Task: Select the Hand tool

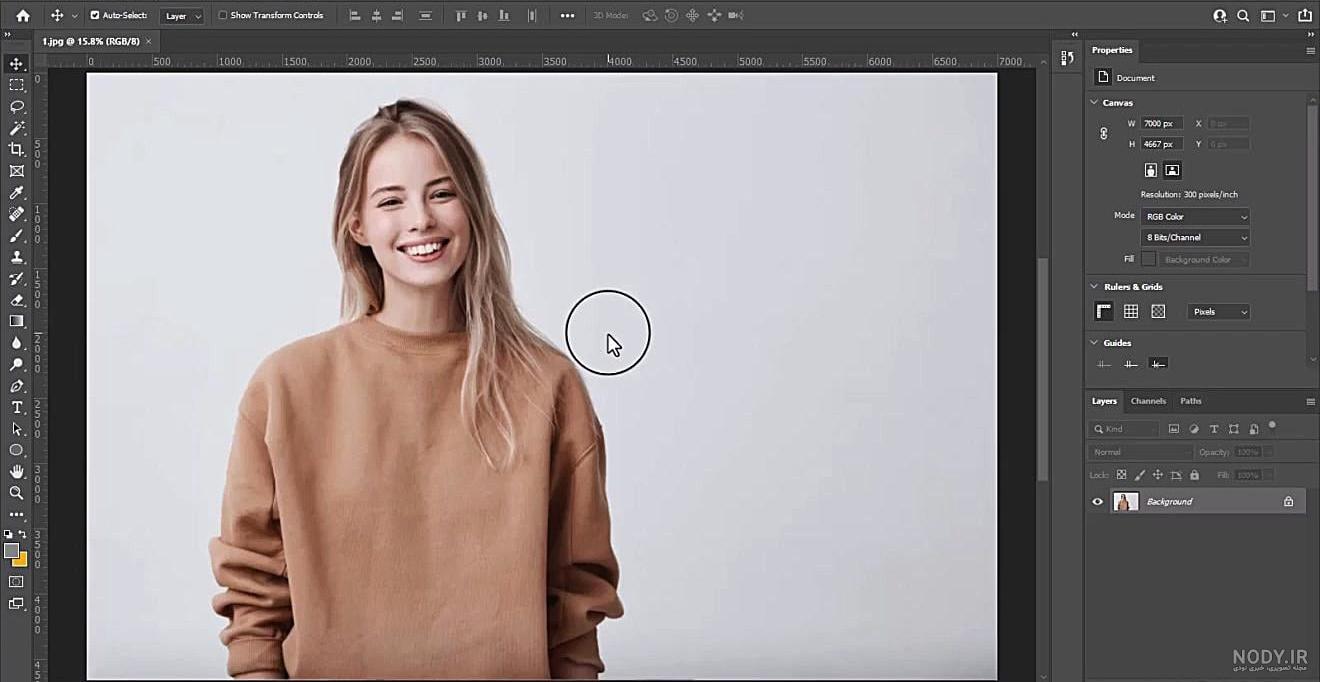Action: [17, 471]
